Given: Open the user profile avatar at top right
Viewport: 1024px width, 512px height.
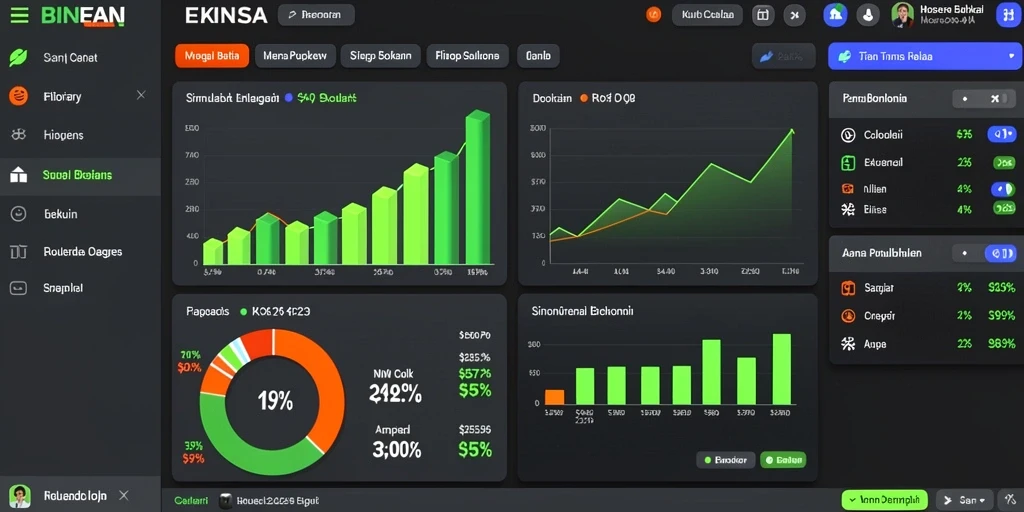Looking at the screenshot, I should click(903, 15).
